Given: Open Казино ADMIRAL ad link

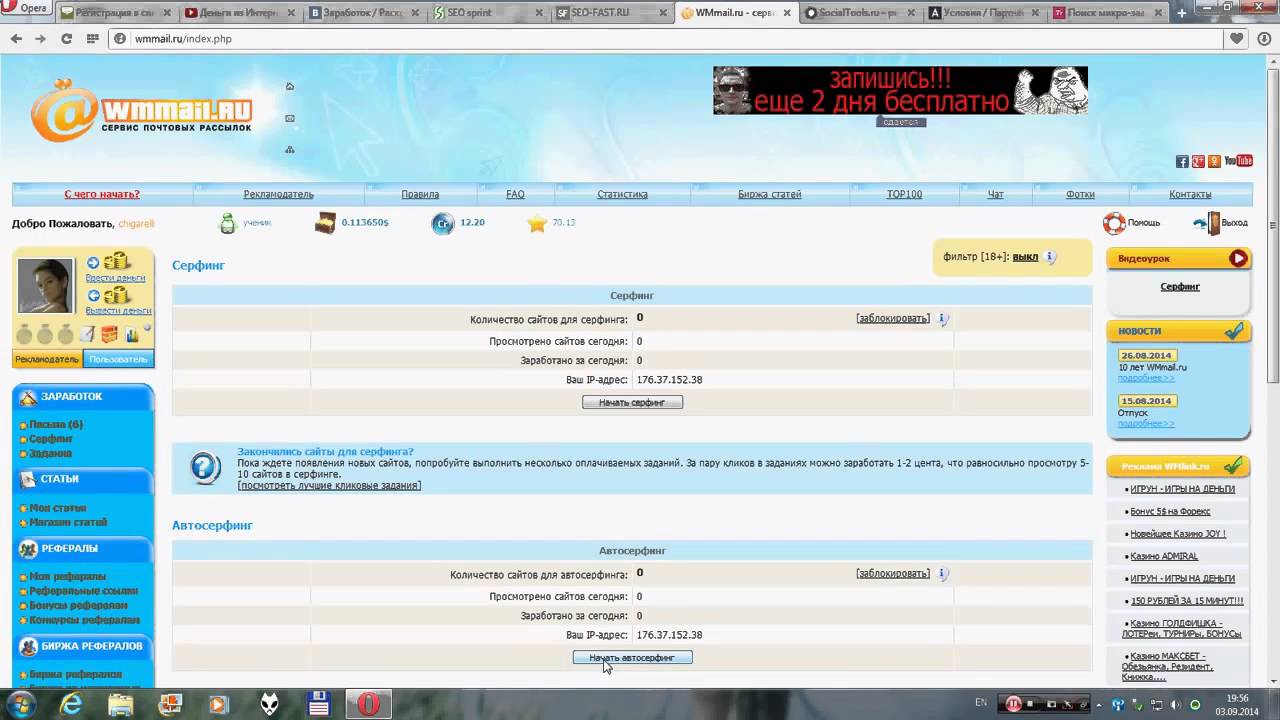Looking at the screenshot, I should pos(1164,556).
